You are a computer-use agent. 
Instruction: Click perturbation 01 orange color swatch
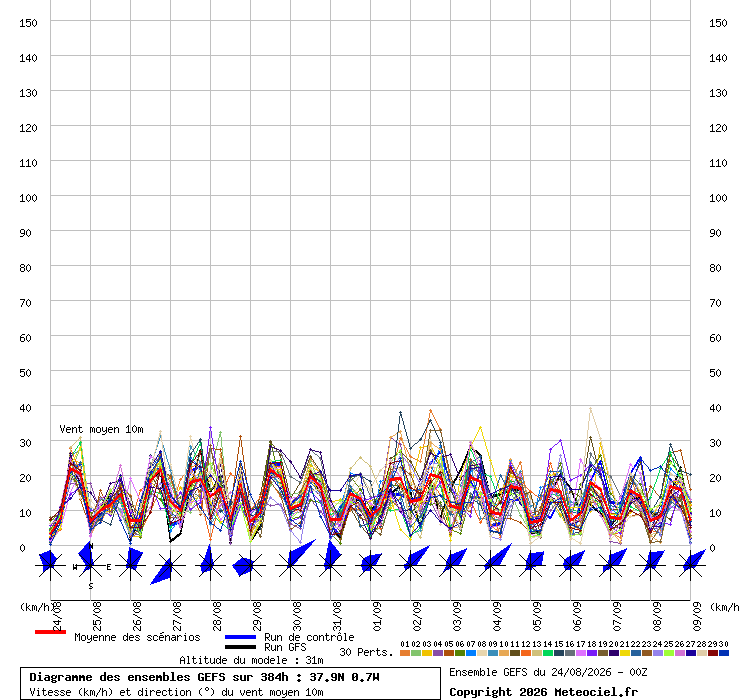pos(405,653)
